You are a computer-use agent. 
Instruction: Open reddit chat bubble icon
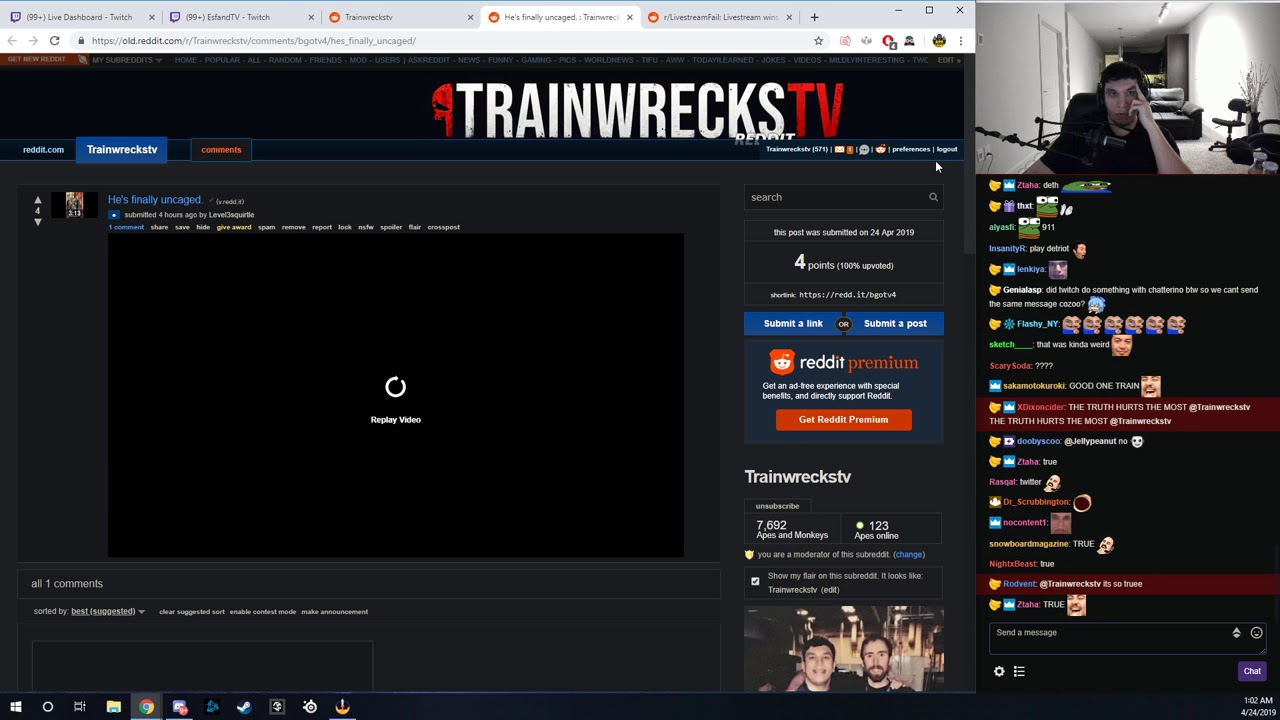click(x=864, y=149)
